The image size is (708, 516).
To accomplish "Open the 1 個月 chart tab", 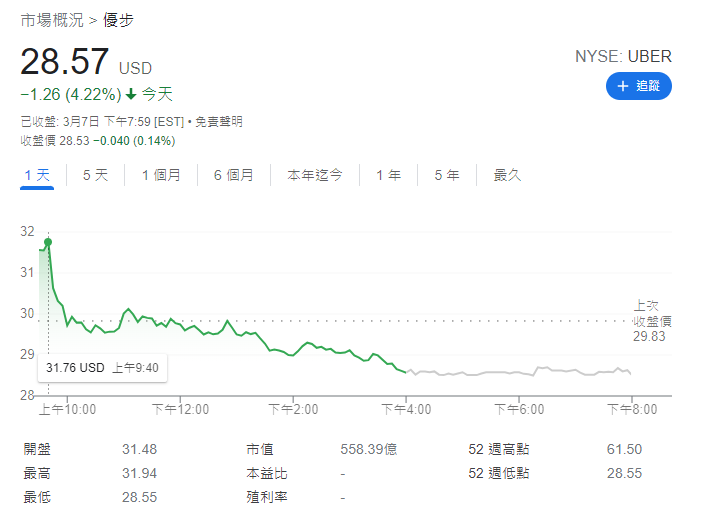I will tap(161, 175).
